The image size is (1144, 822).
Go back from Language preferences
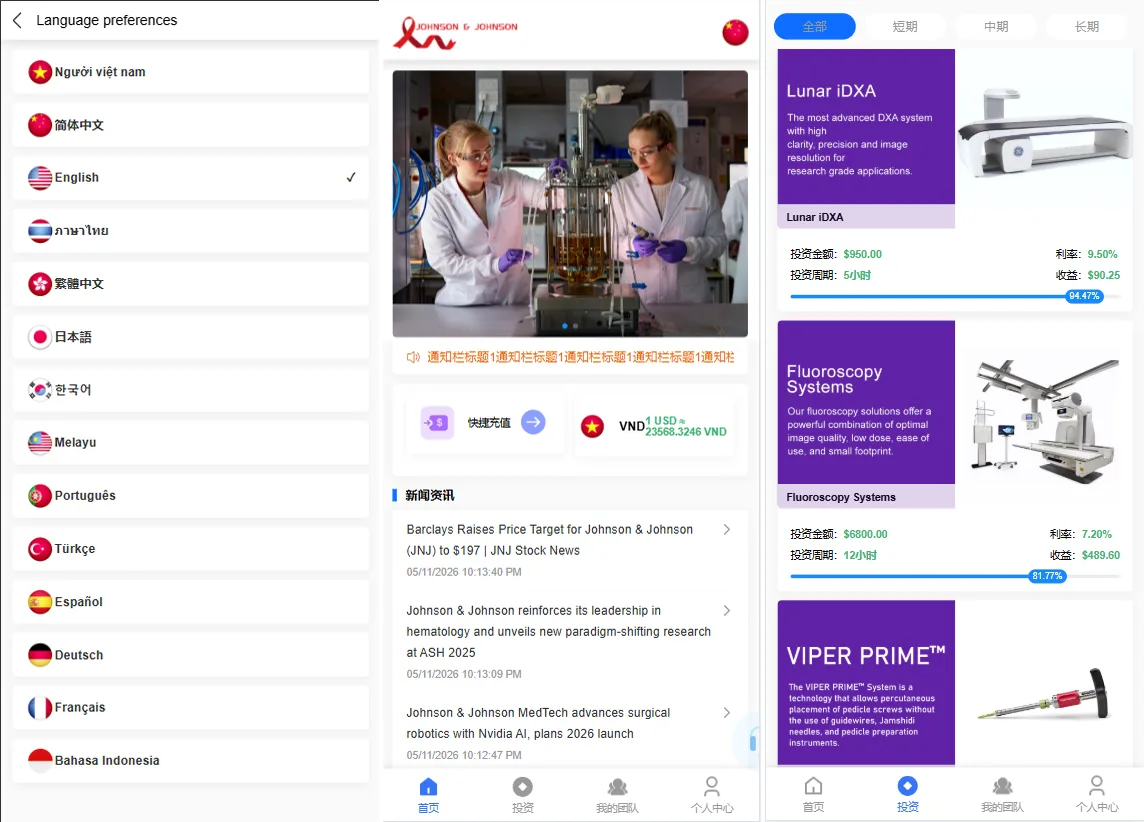[x=18, y=20]
